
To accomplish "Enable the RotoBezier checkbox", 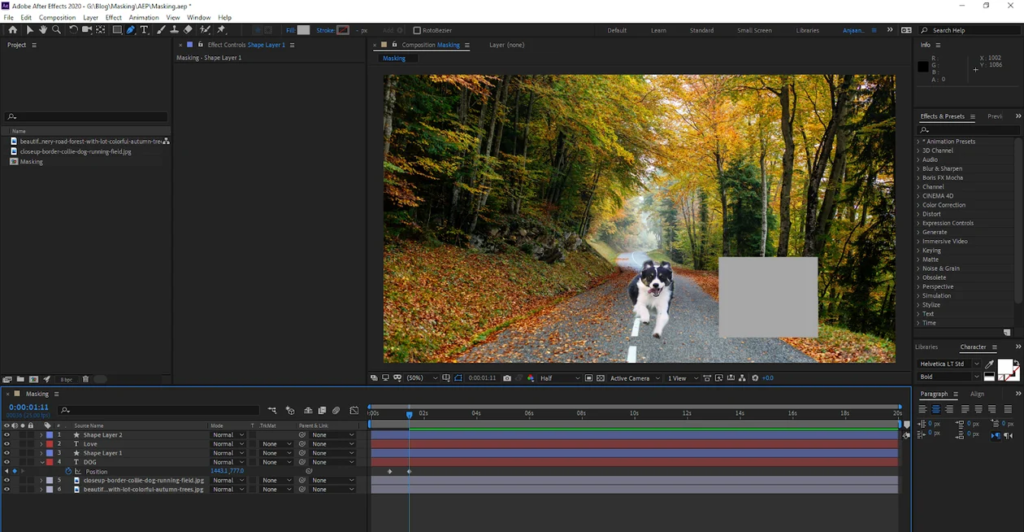I will click(x=417, y=30).
